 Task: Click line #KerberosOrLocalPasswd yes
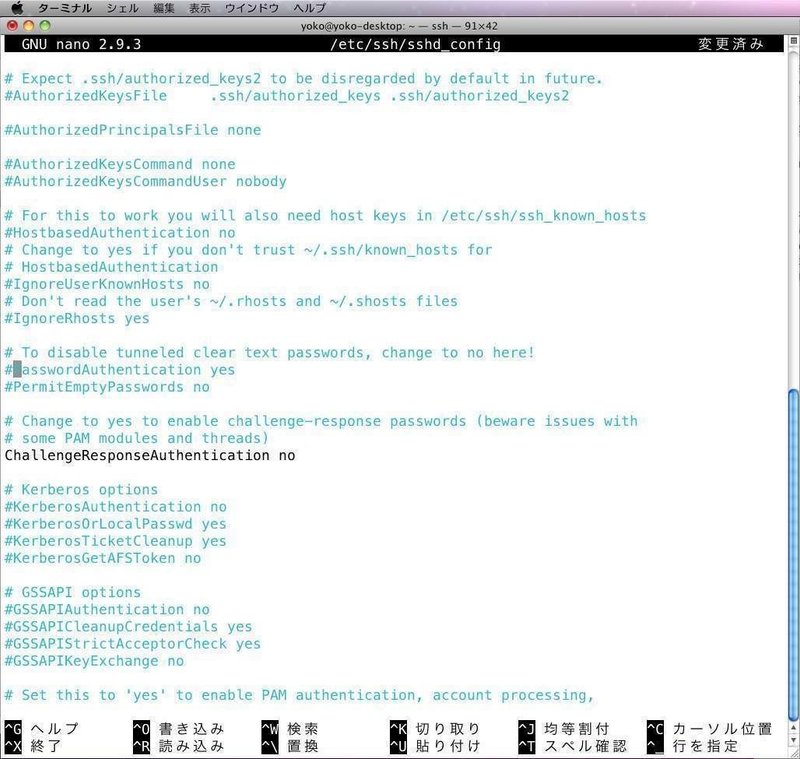(x=115, y=524)
